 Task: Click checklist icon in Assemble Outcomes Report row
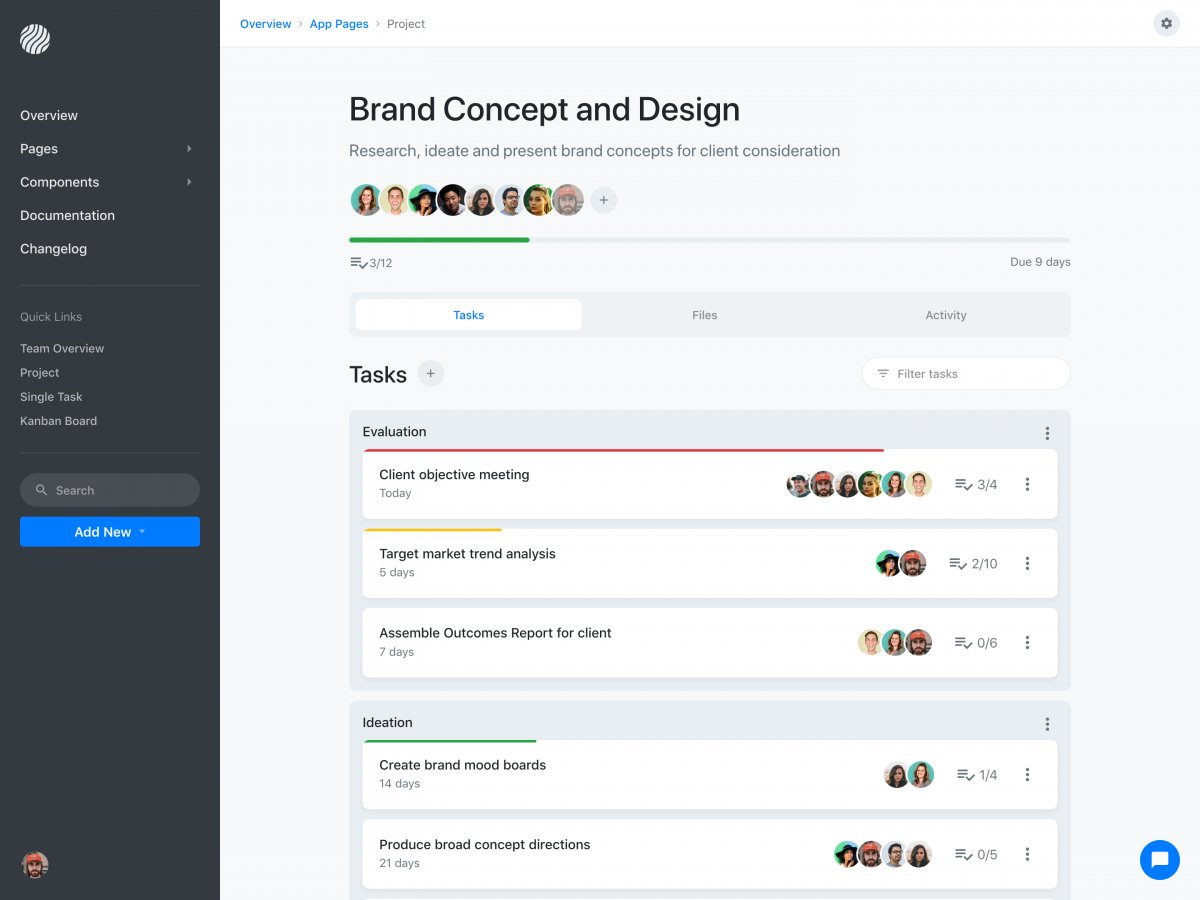click(x=964, y=643)
